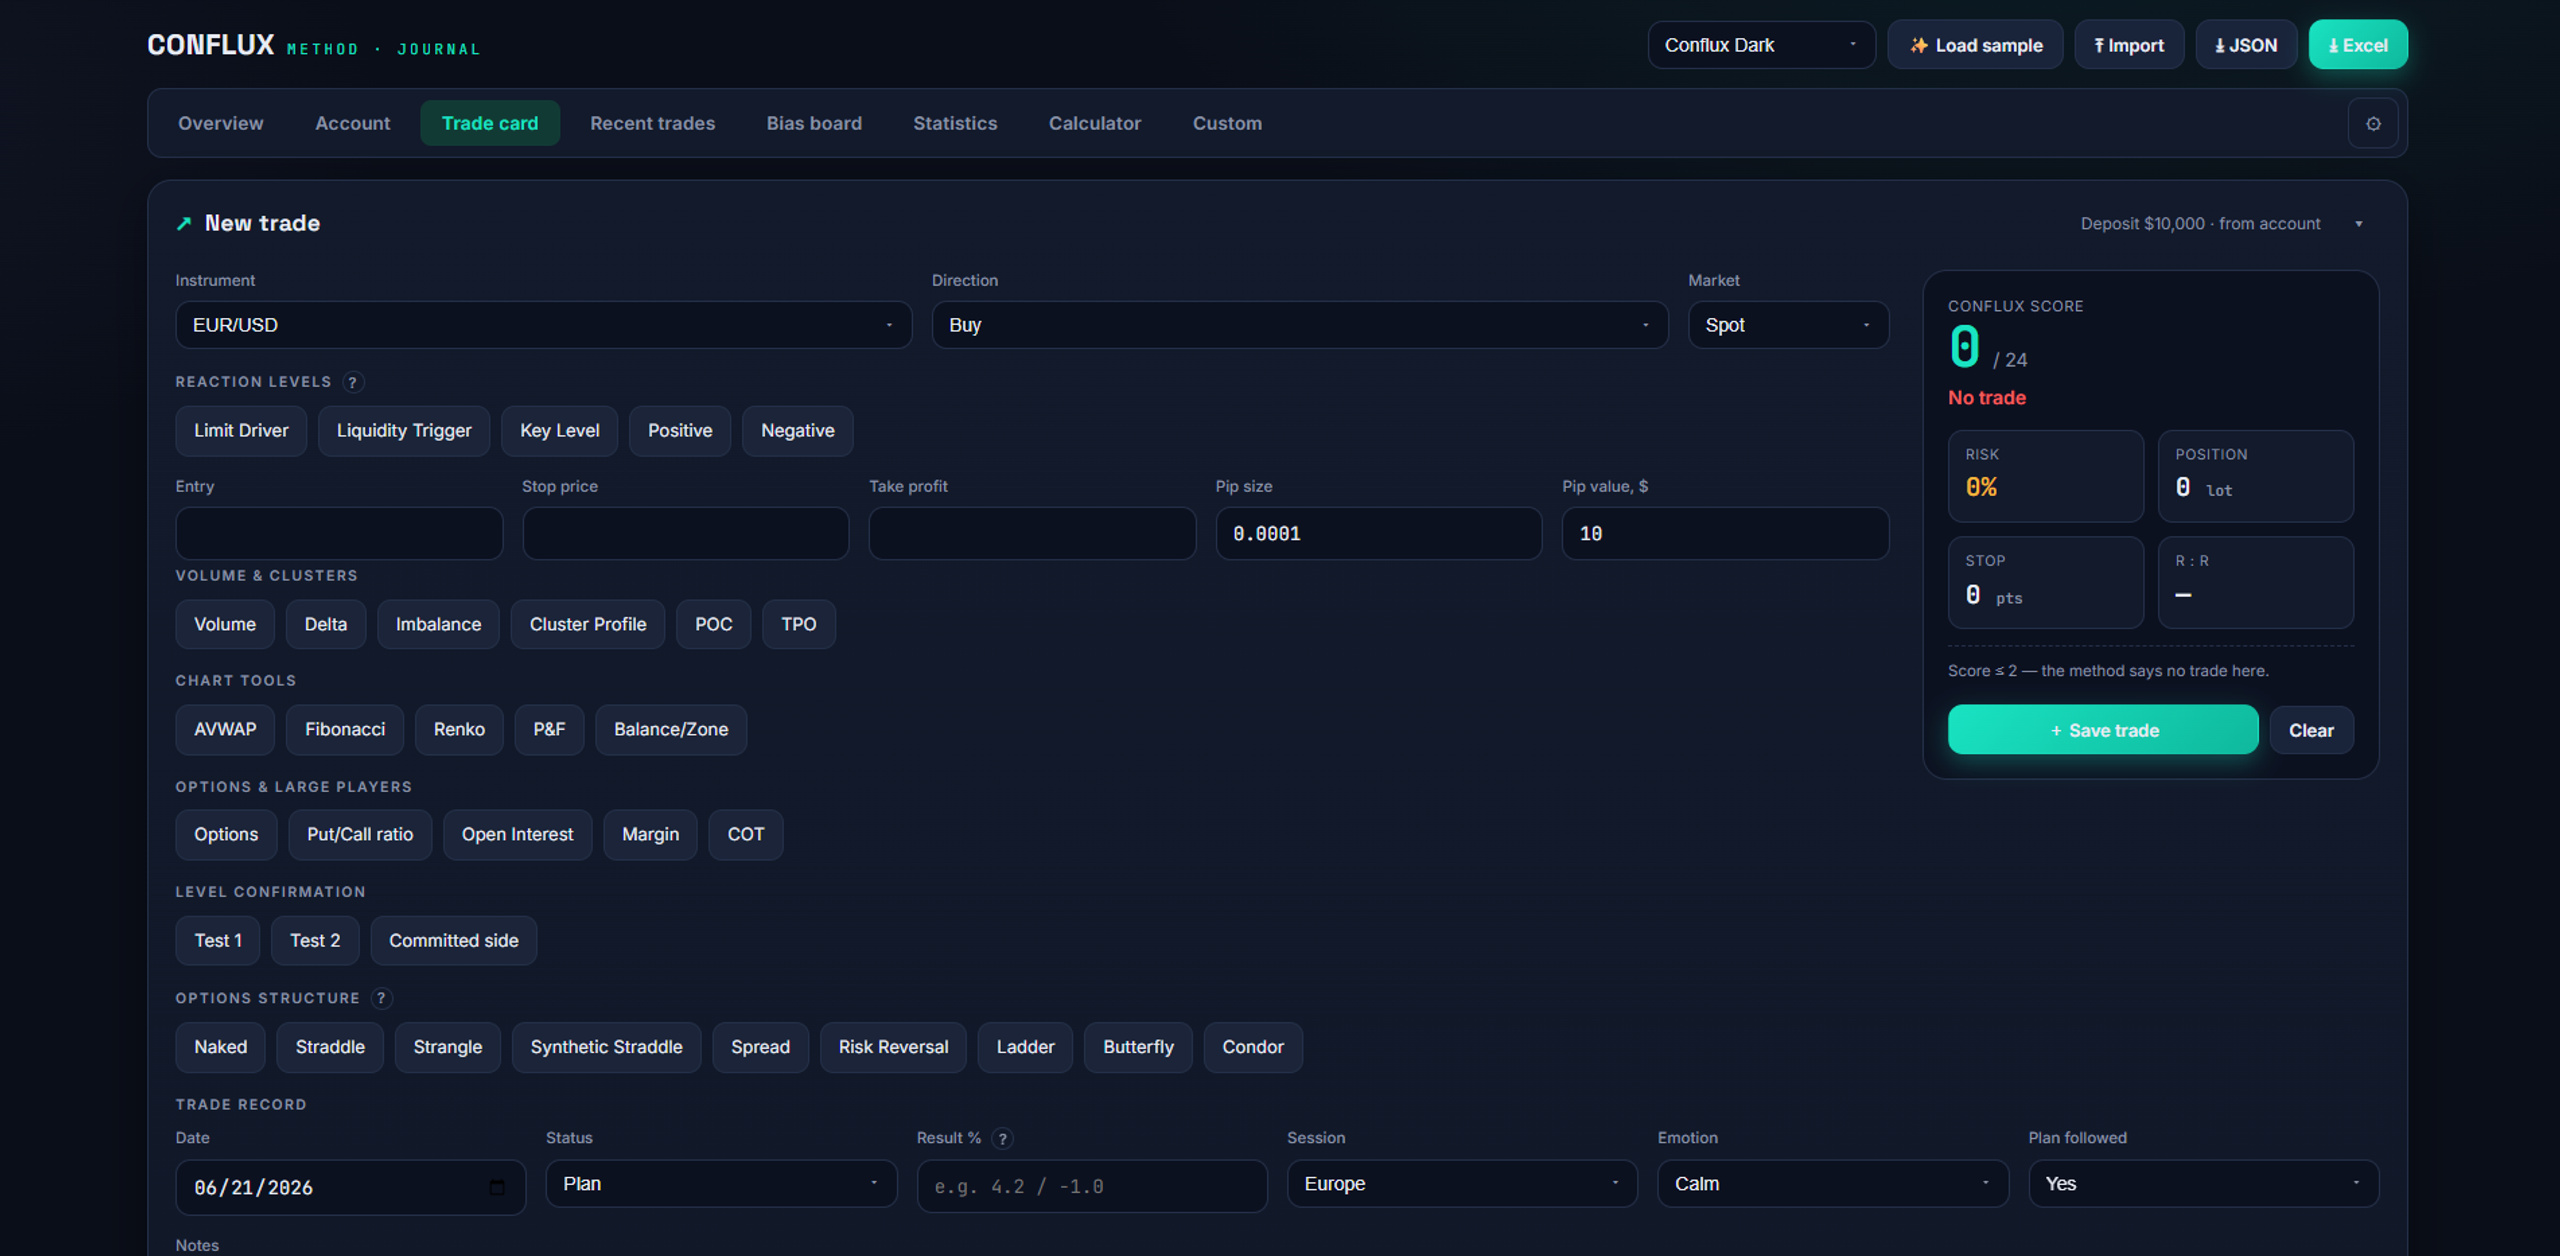Export journal as JSON

(x=2246, y=45)
